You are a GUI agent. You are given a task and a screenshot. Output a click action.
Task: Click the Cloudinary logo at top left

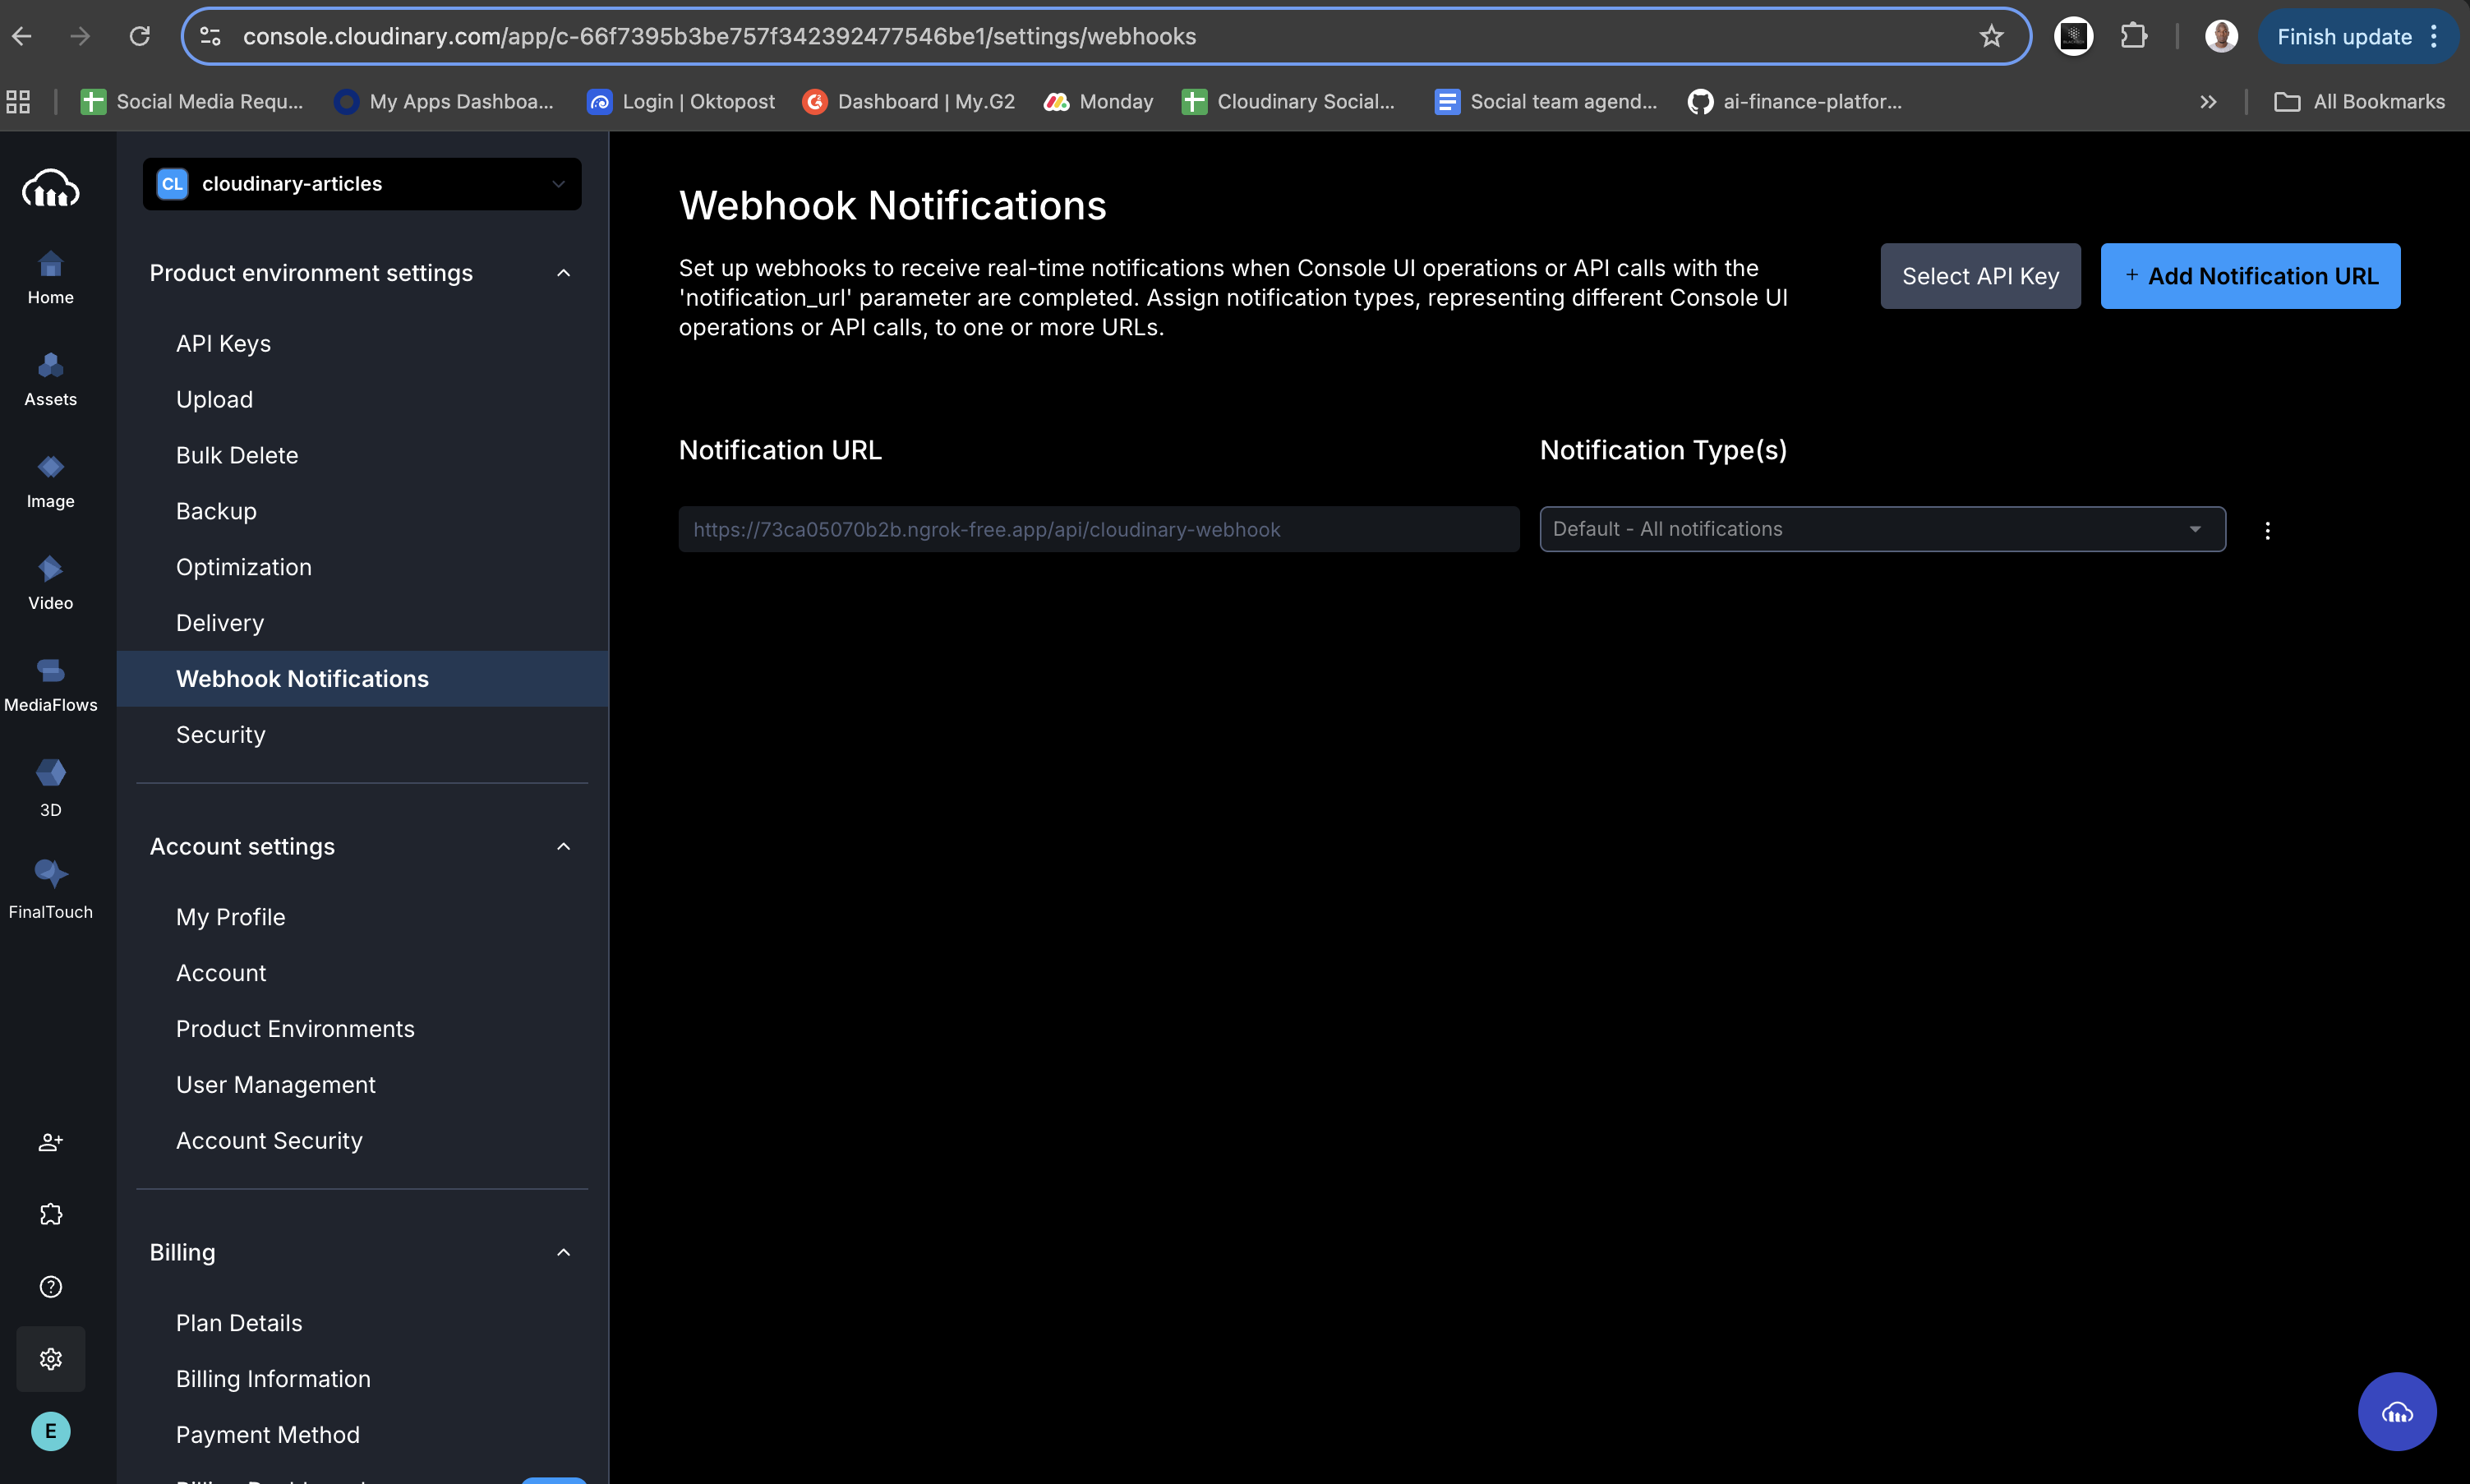click(x=50, y=188)
